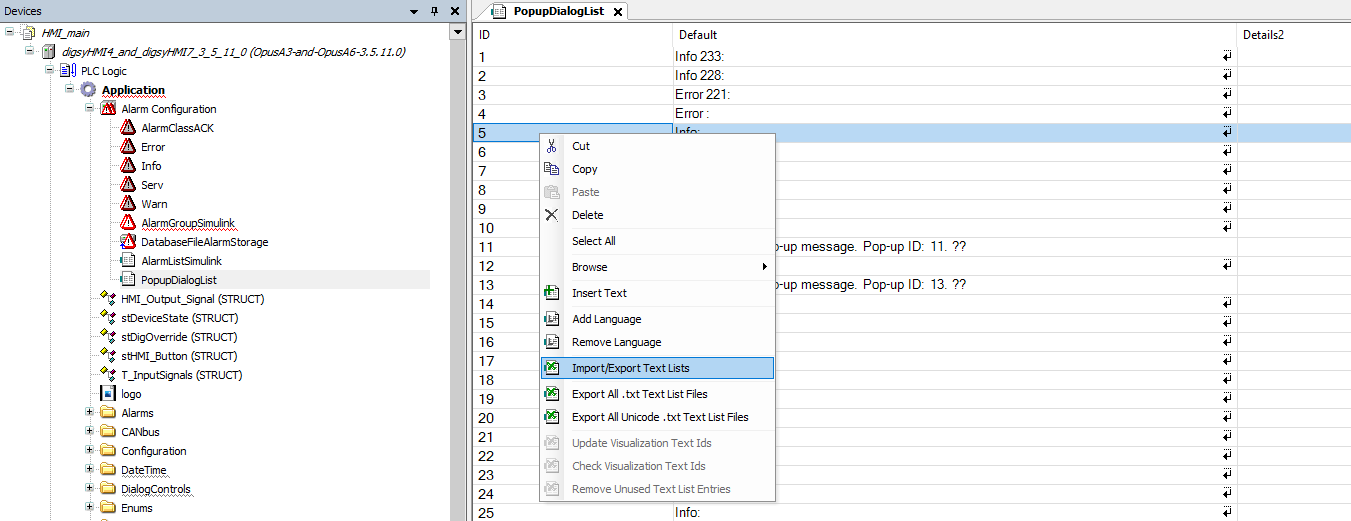The image size is (1351, 521).
Task: Click the Devices tree scroll-up arrow
Action: [x=458, y=33]
